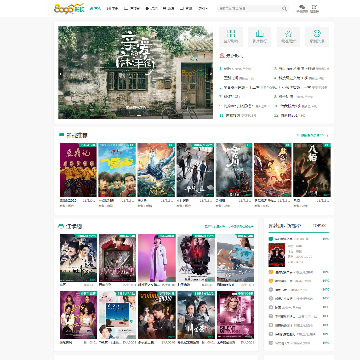Switch to the right-hand tab in the ranking sidebar
Viewport: 360px width, 360px height.
coord(319,226)
